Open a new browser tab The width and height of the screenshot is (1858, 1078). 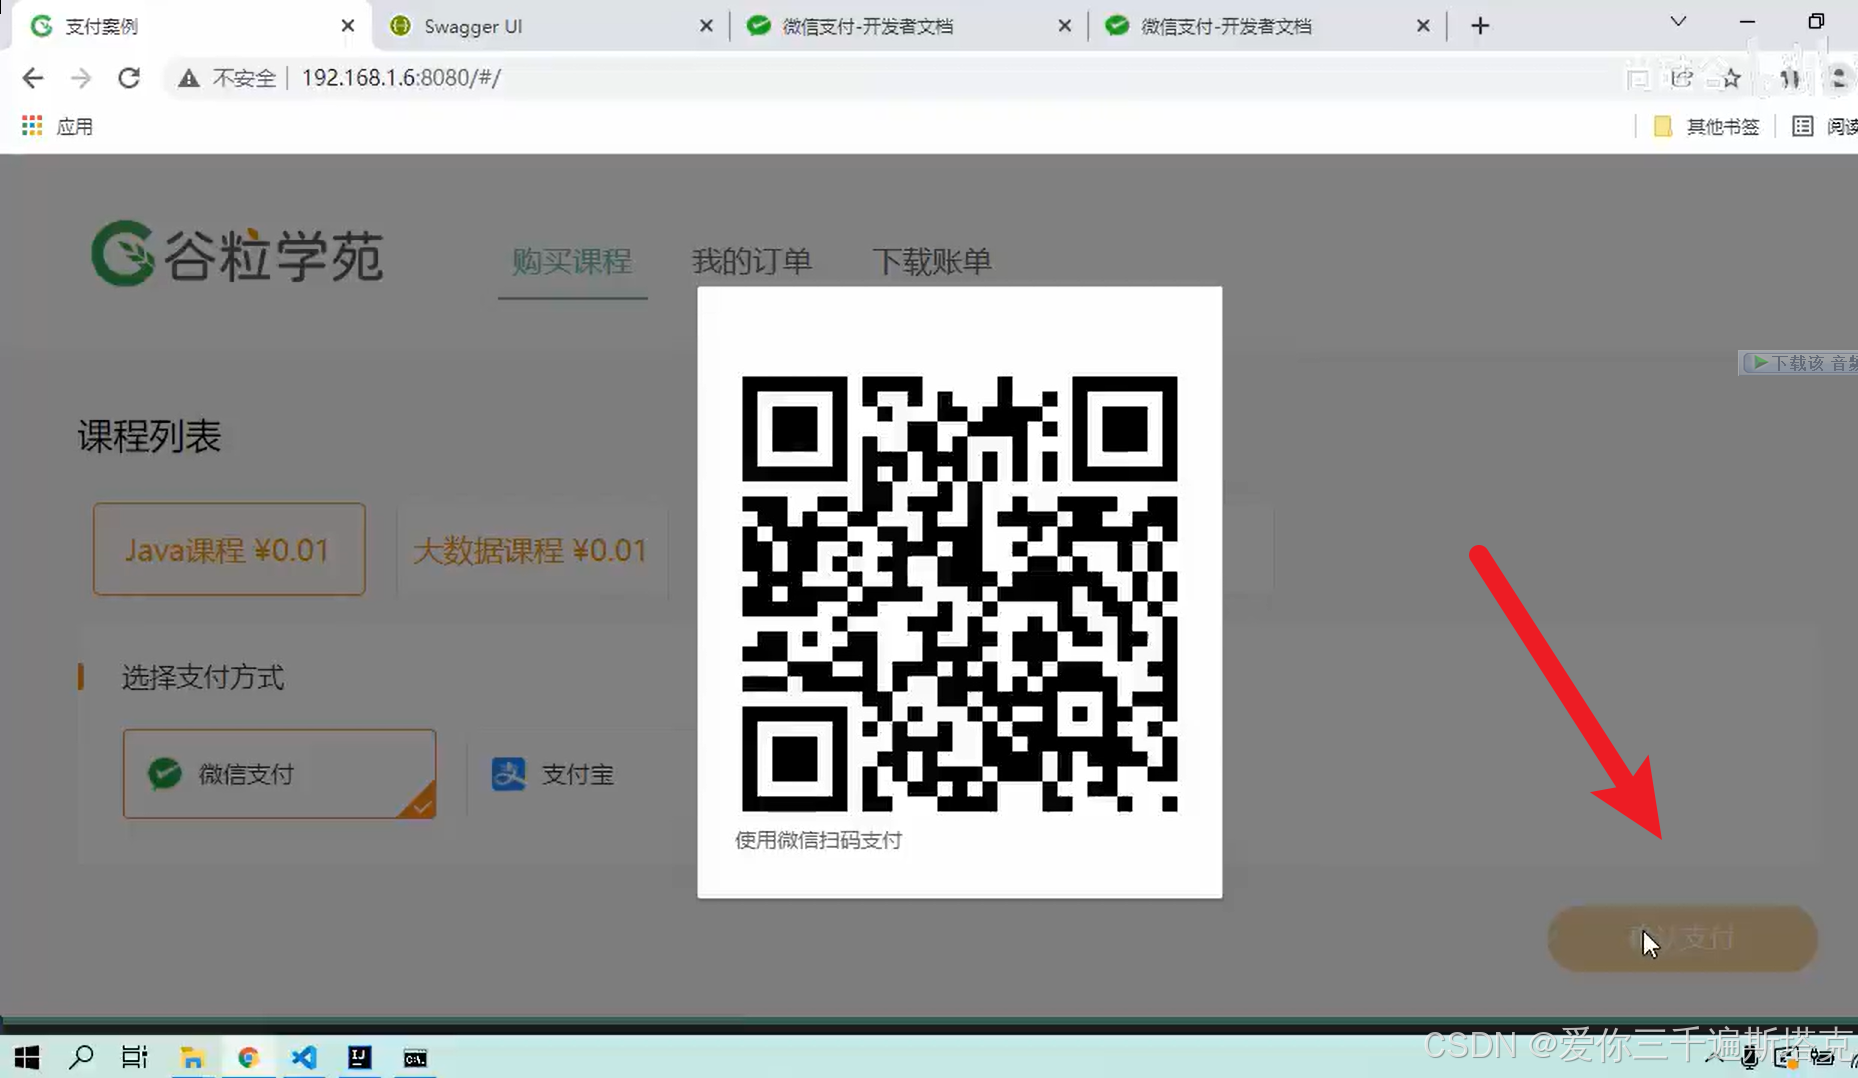coord(1480,26)
